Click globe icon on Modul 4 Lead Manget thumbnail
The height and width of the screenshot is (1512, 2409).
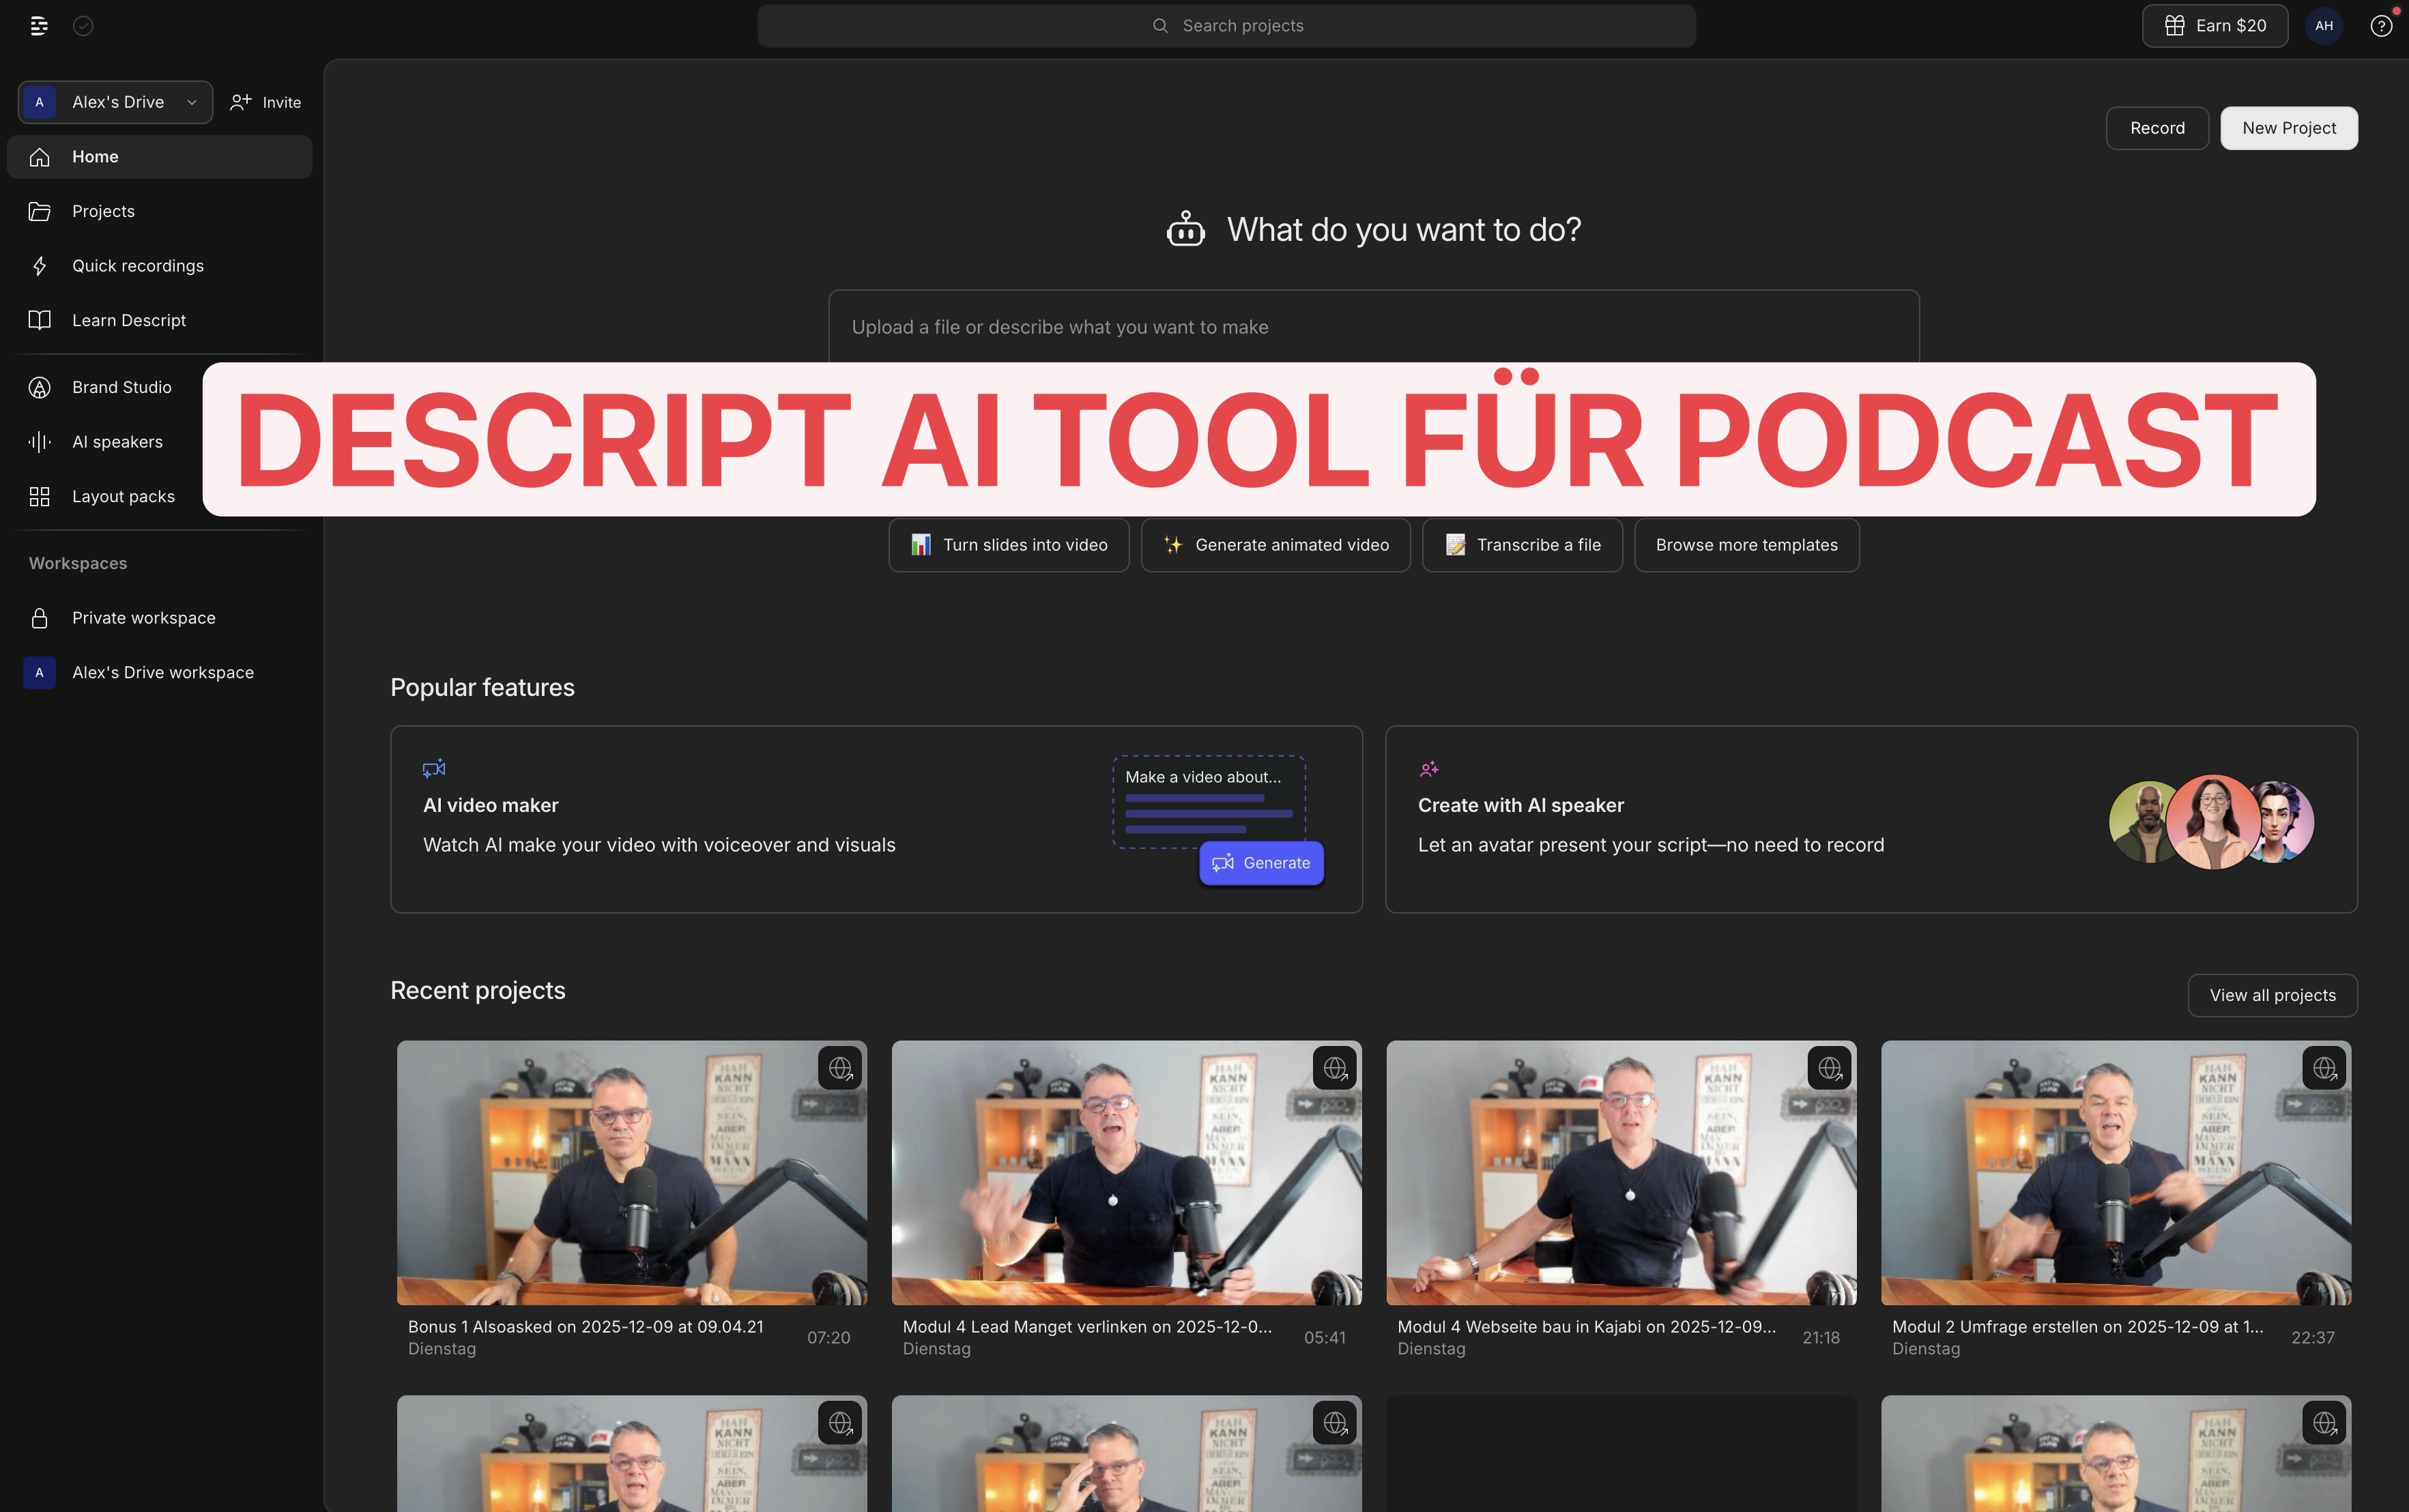tap(1335, 1068)
